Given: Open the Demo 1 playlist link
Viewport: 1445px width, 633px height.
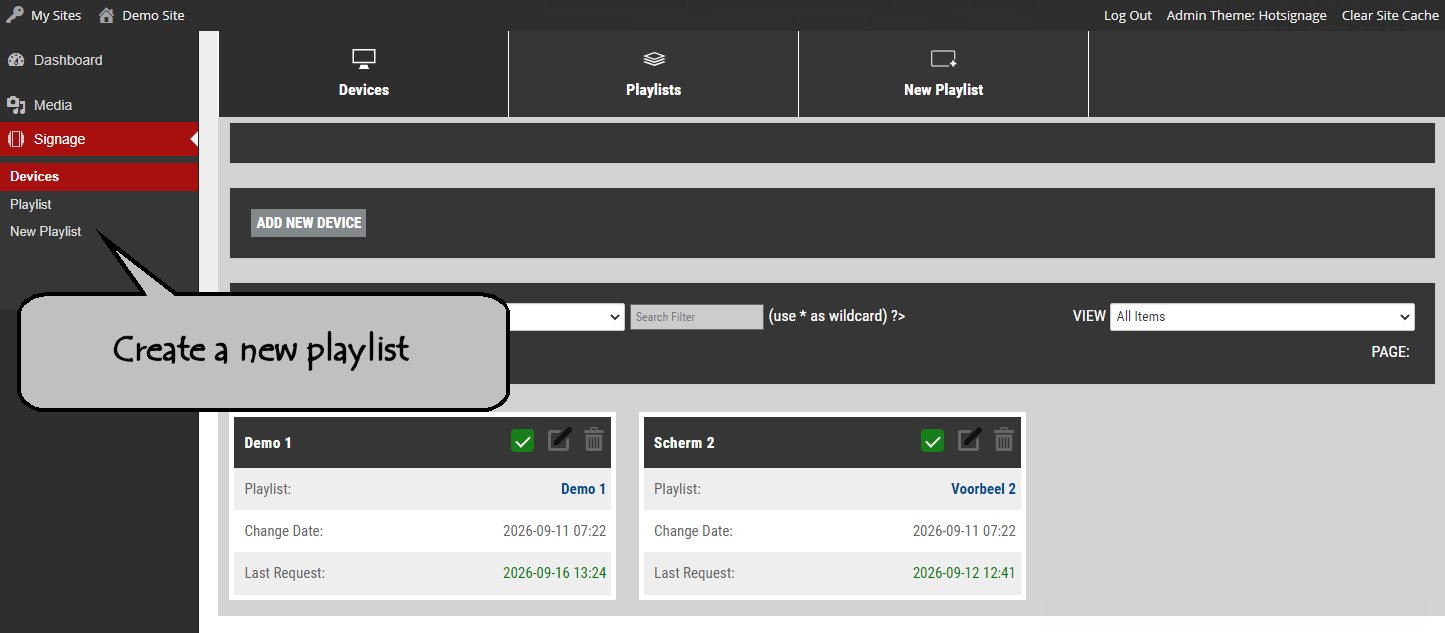Looking at the screenshot, I should [x=584, y=489].
